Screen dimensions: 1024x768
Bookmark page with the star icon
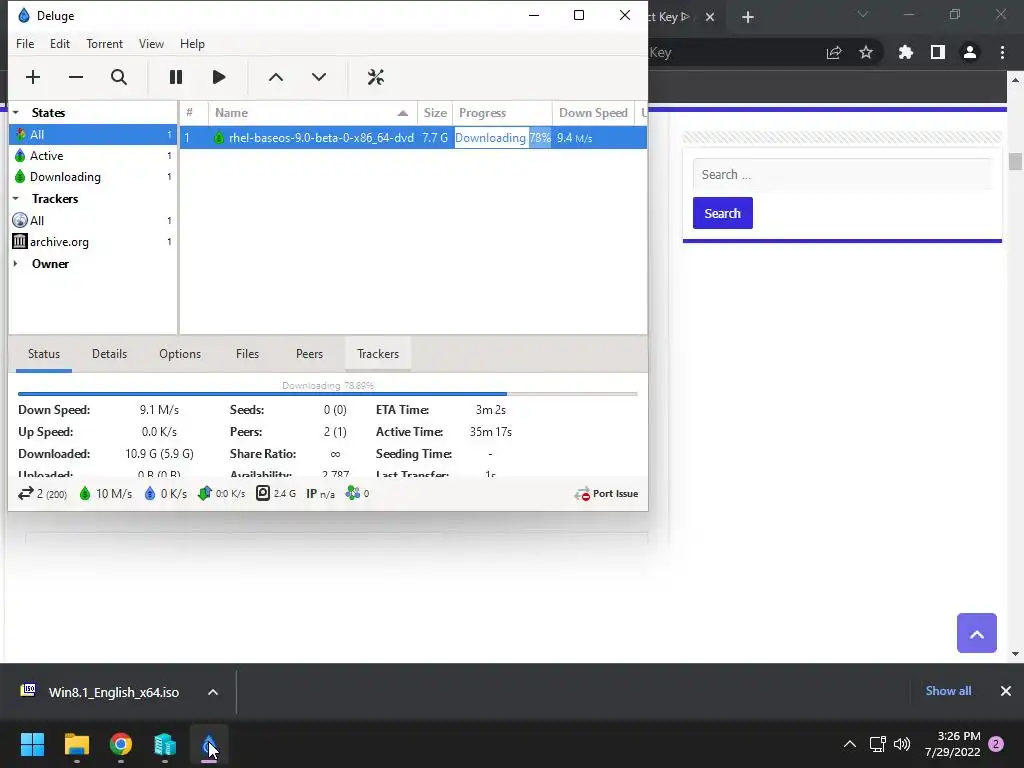tap(866, 52)
